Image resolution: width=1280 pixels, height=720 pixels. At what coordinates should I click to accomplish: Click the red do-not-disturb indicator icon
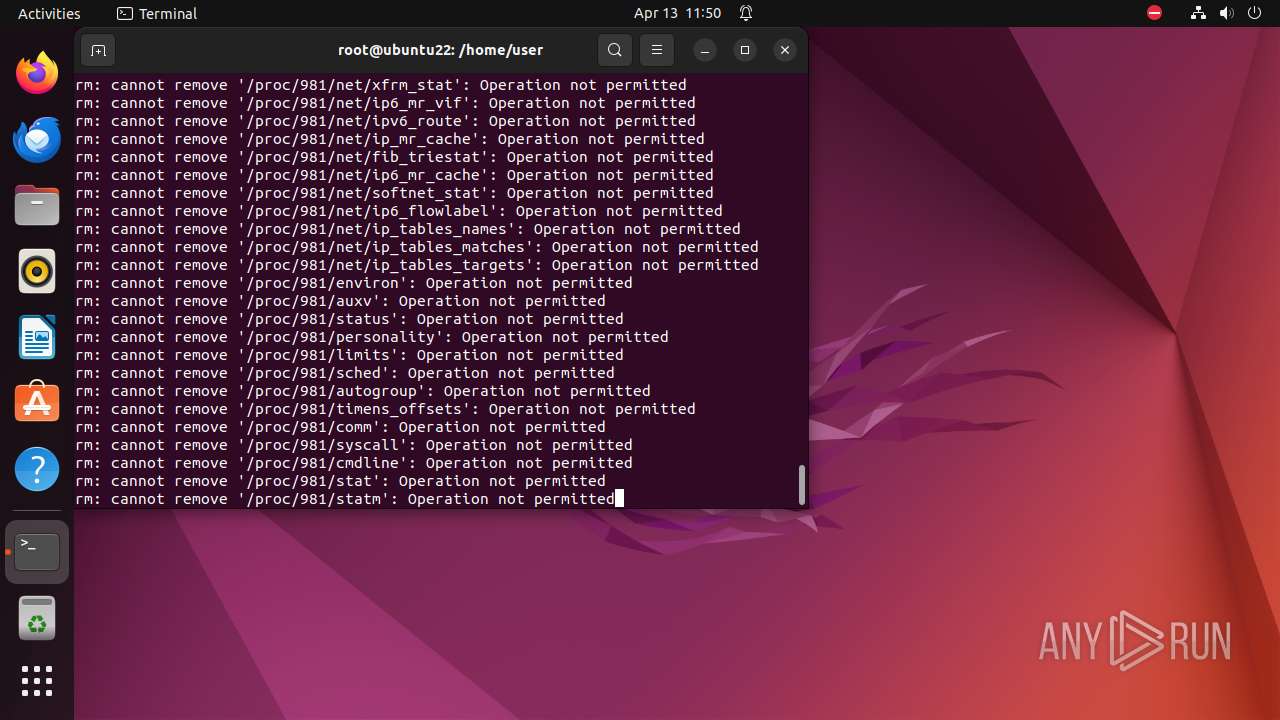click(x=1154, y=14)
